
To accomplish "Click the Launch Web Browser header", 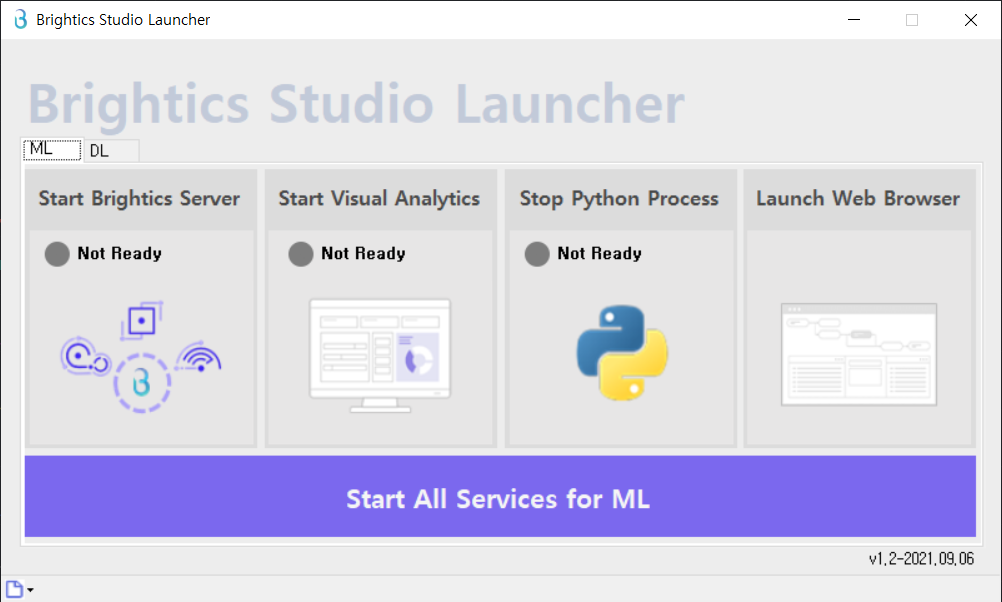I will 858,199.
